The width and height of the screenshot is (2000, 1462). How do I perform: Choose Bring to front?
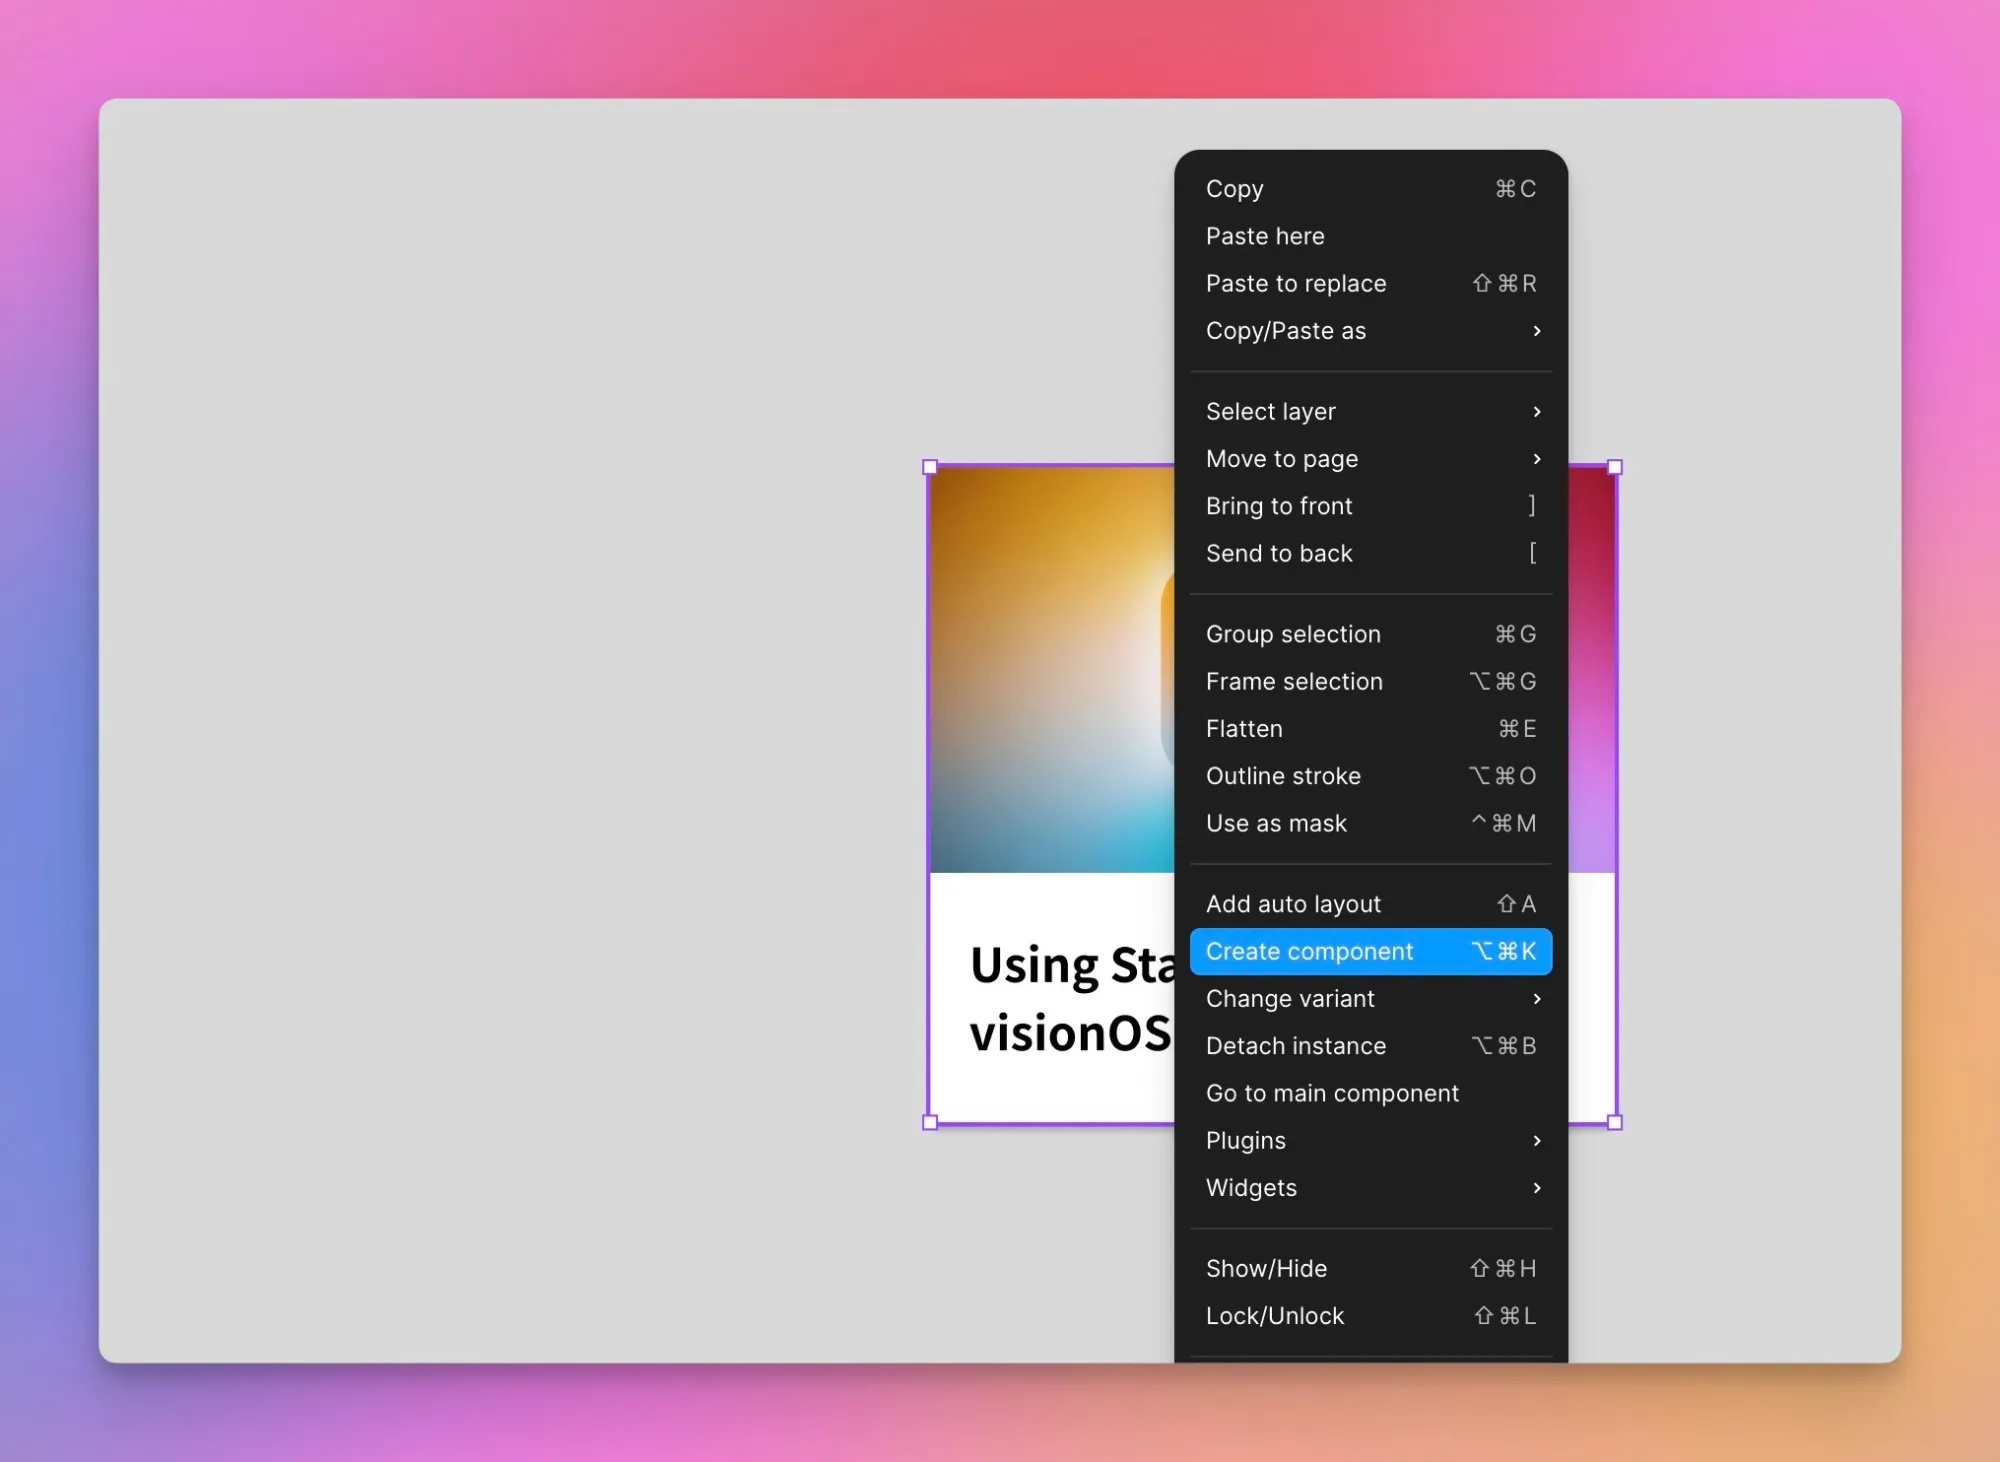tap(1279, 506)
